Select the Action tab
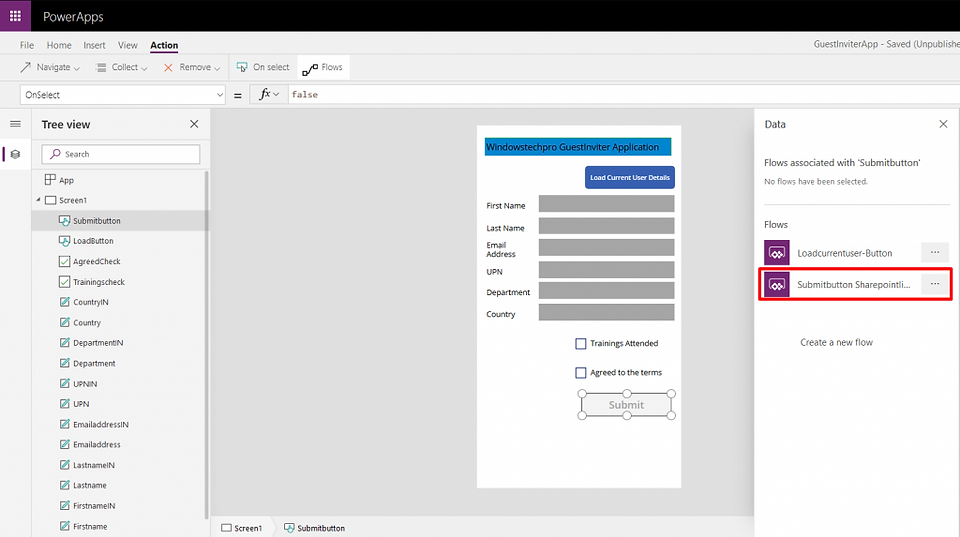This screenshot has width=960, height=537. pos(164,45)
